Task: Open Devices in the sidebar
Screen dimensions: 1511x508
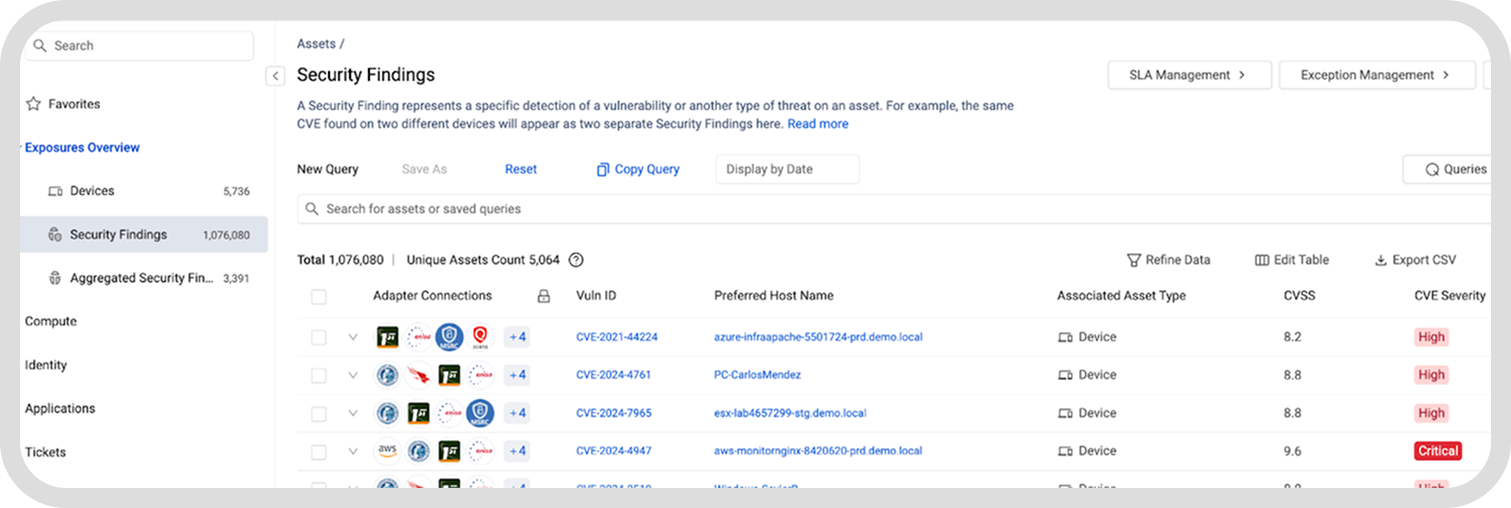Action: tap(92, 191)
